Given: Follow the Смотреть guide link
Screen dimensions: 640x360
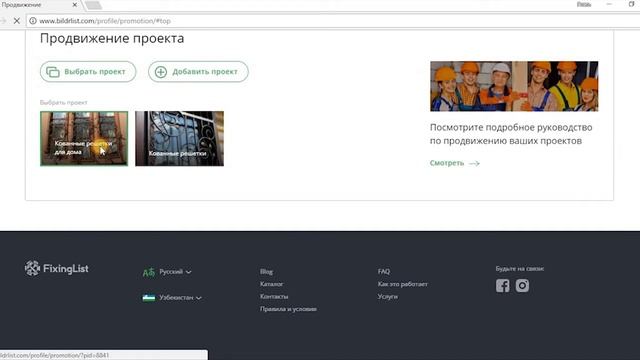Looking at the screenshot, I should pyautogui.click(x=454, y=163).
